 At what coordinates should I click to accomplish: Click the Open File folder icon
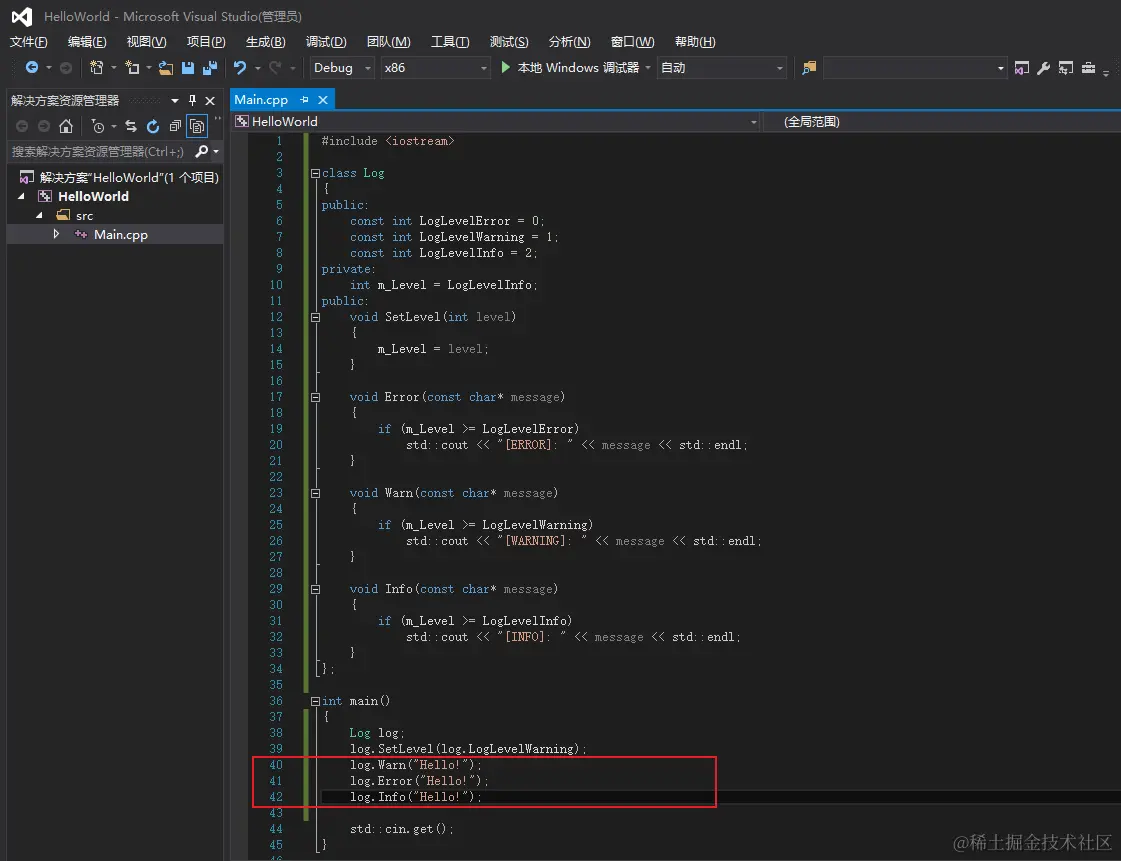[x=166, y=68]
